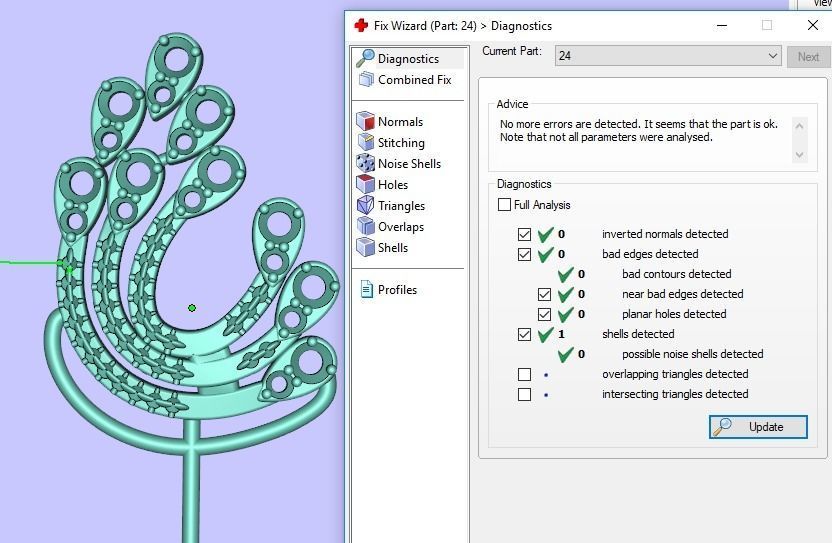Uncheck shells detected checkbox
This screenshot has width=832, height=543.
pyautogui.click(x=524, y=334)
